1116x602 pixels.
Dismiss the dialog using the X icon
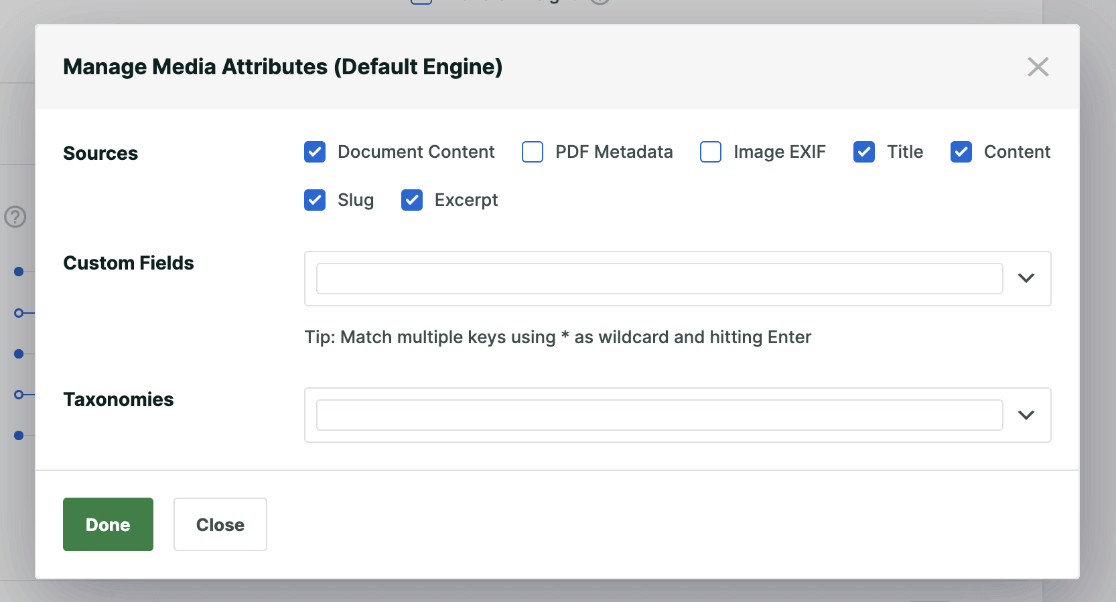tap(1038, 67)
